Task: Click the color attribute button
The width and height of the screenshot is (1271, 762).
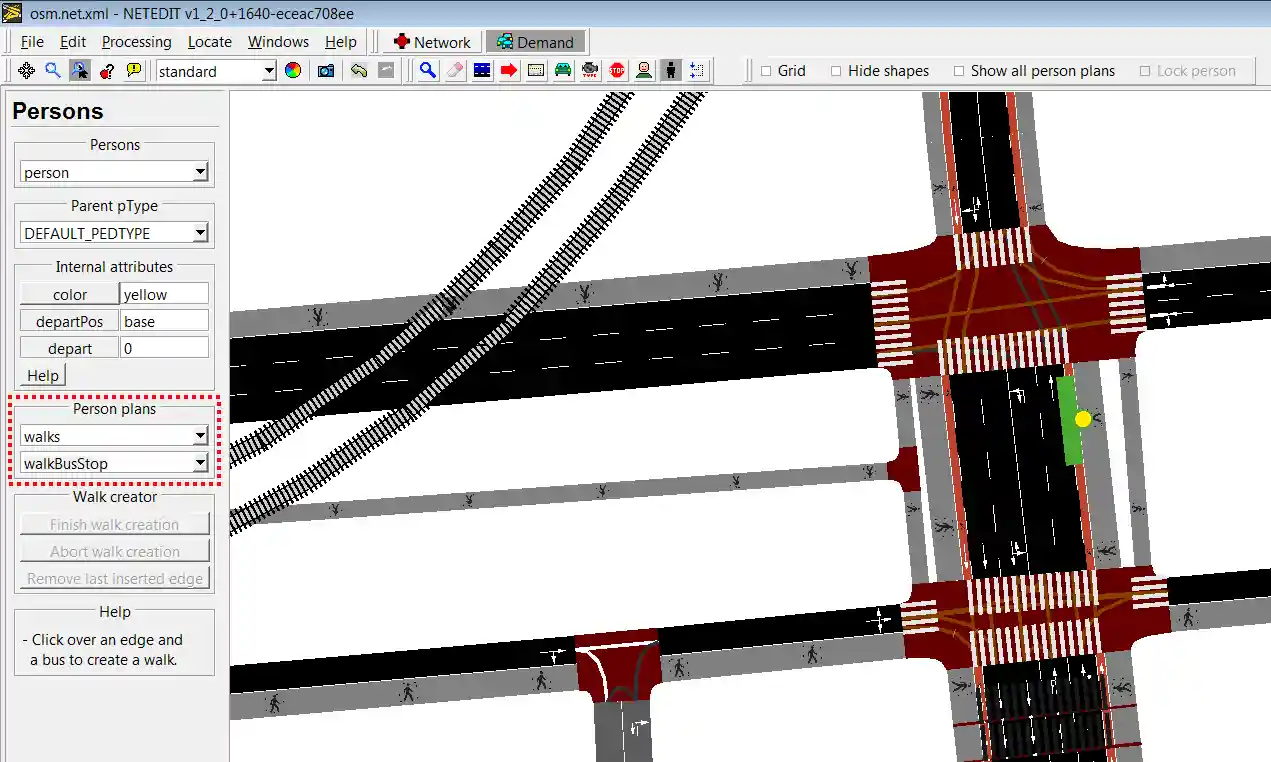Action: (x=69, y=294)
